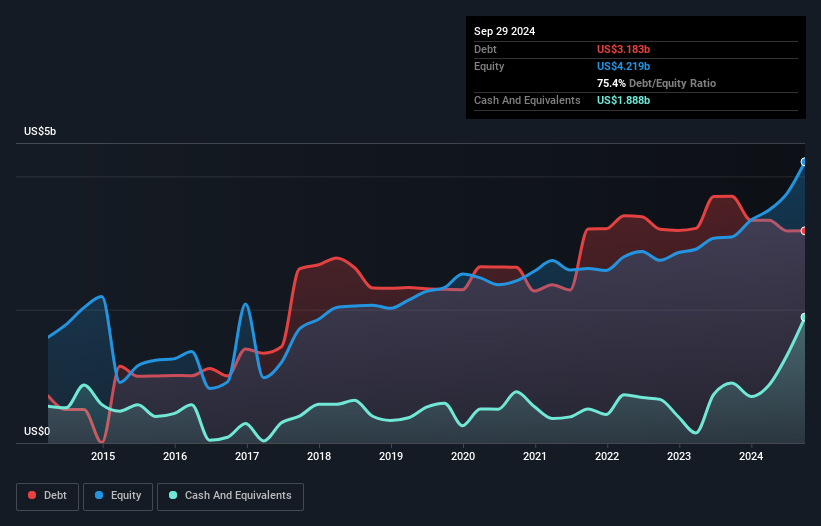
Task: Click the 2022 year tick label
Action: 607,457
